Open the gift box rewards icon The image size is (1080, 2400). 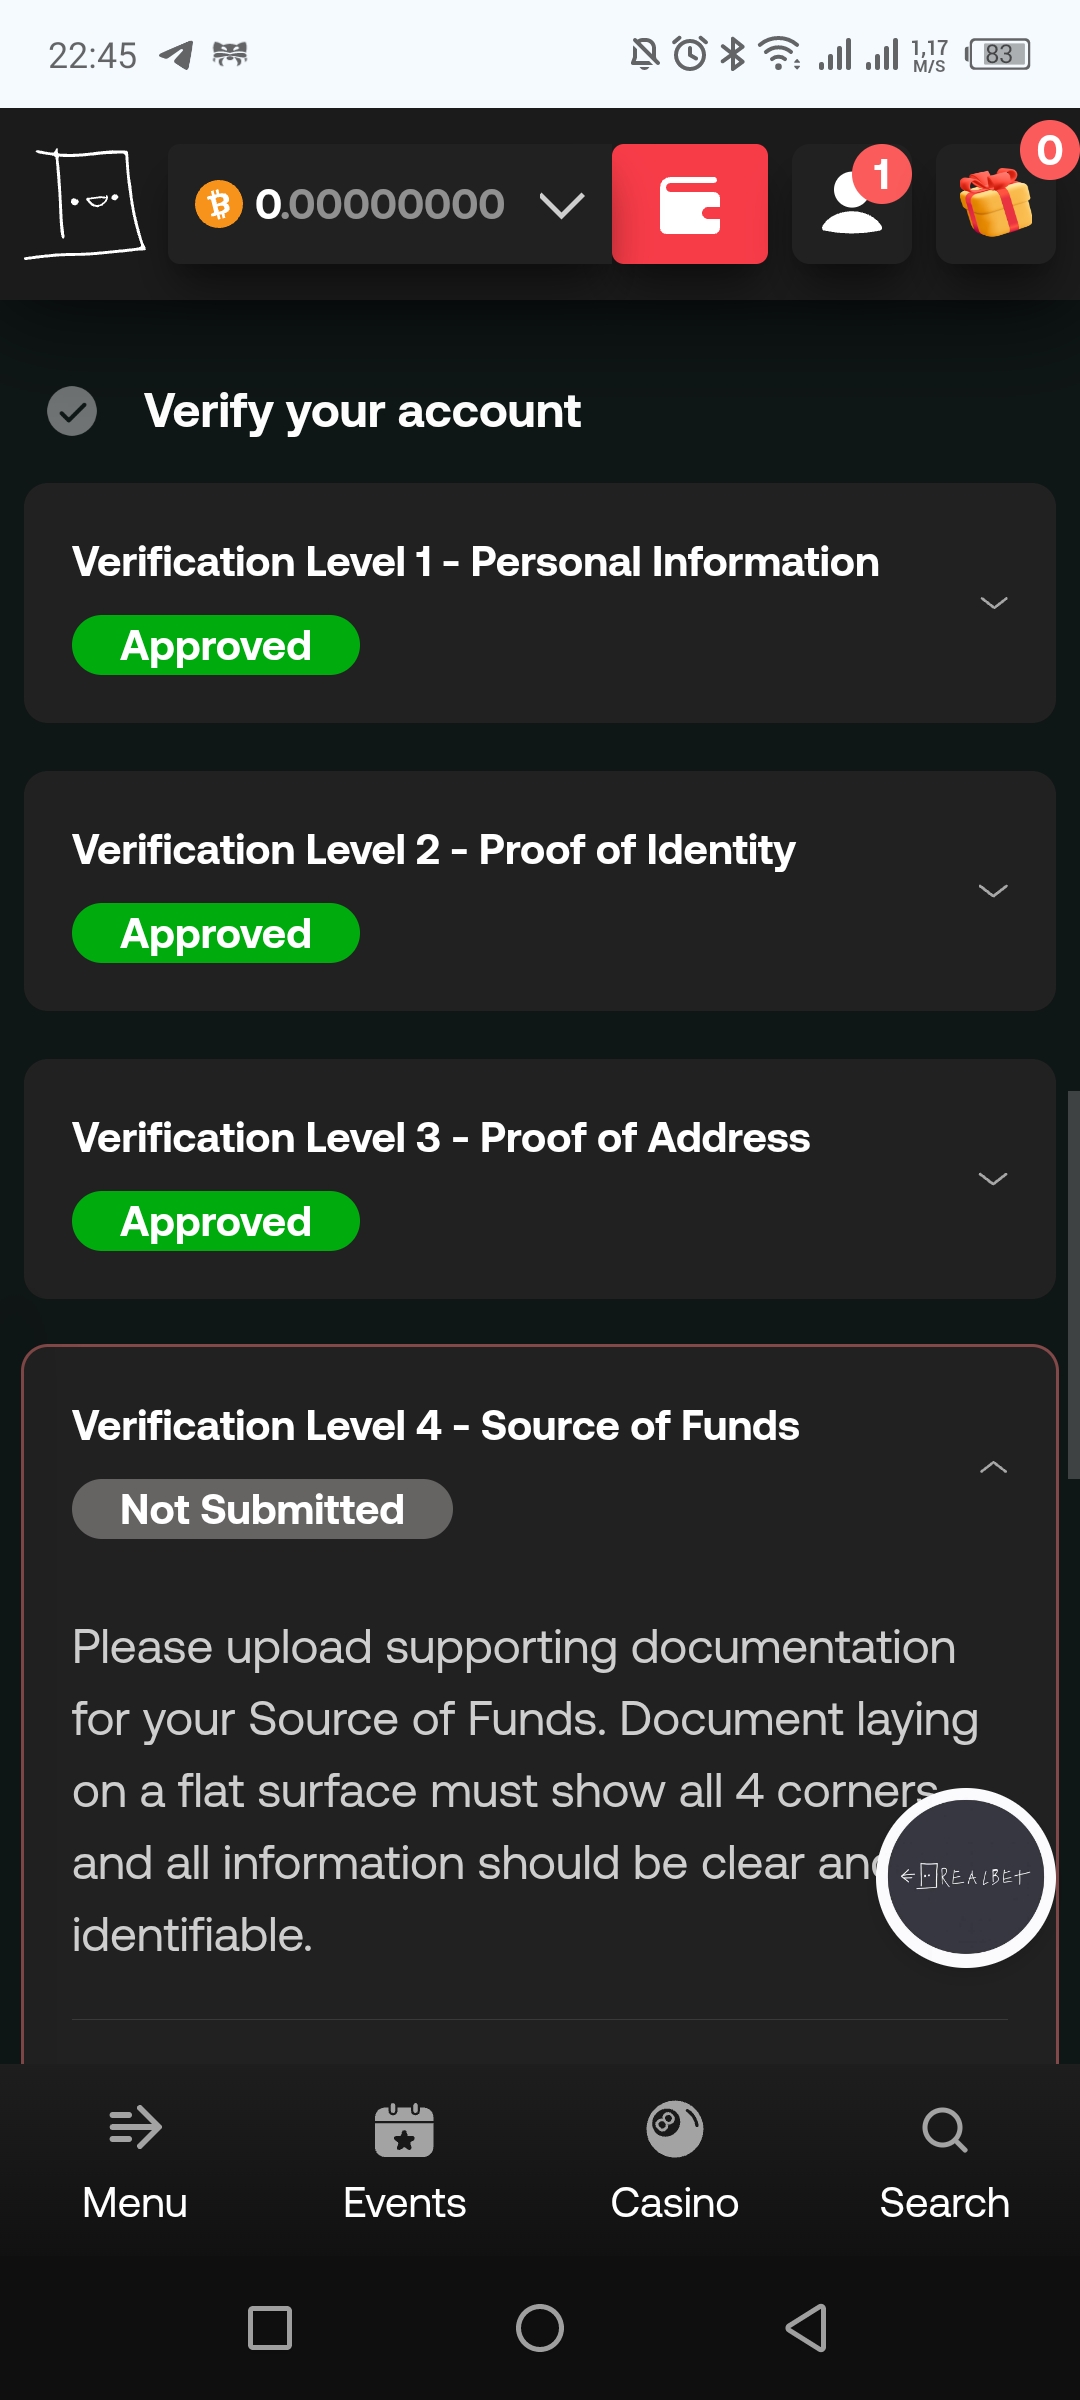click(x=996, y=204)
